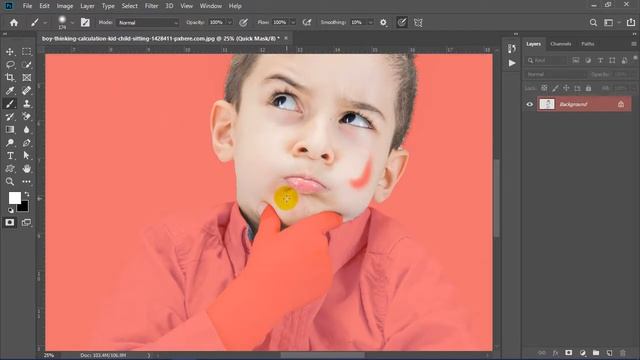Screen dimensions: 640x360
Task: Toggle the Brush Settings panel button
Action: tap(85, 22)
